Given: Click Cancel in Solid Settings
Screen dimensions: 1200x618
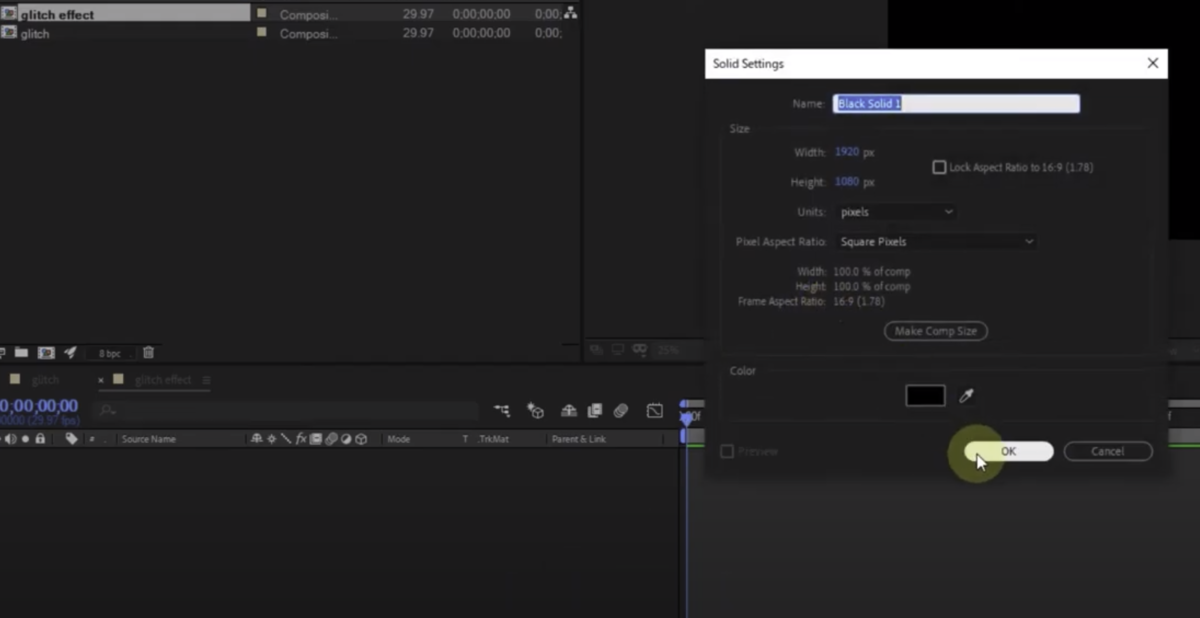Looking at the screenshot, I should click(1107, 452).
